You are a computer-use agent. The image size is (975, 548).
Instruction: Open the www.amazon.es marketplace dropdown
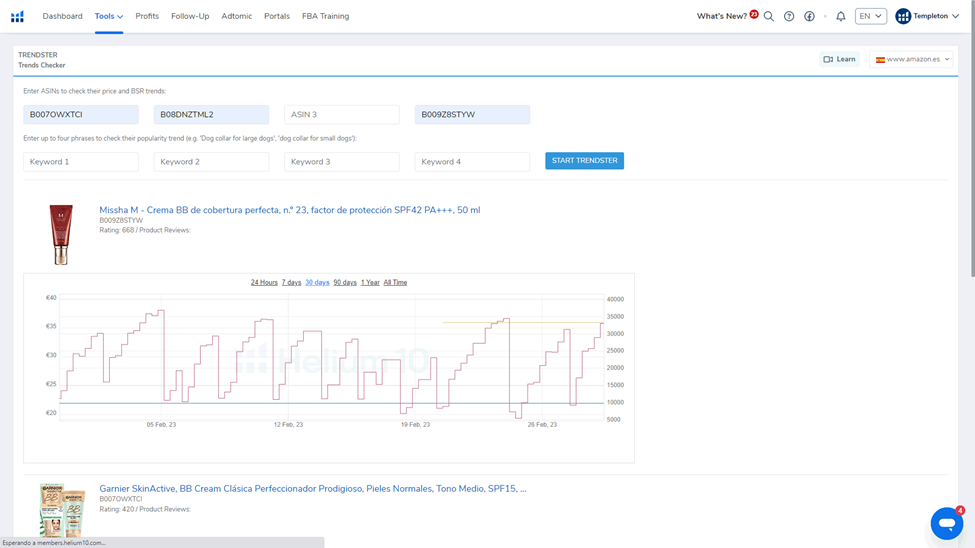912,60
